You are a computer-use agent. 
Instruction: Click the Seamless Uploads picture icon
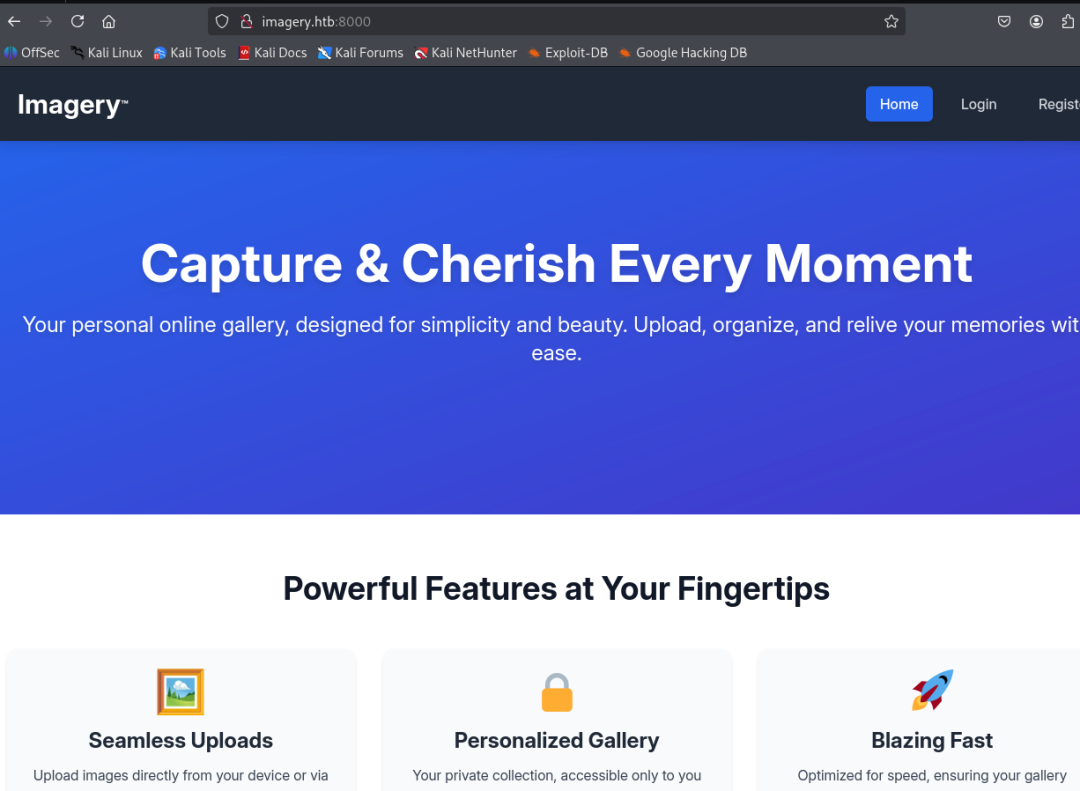click(180, 692)
